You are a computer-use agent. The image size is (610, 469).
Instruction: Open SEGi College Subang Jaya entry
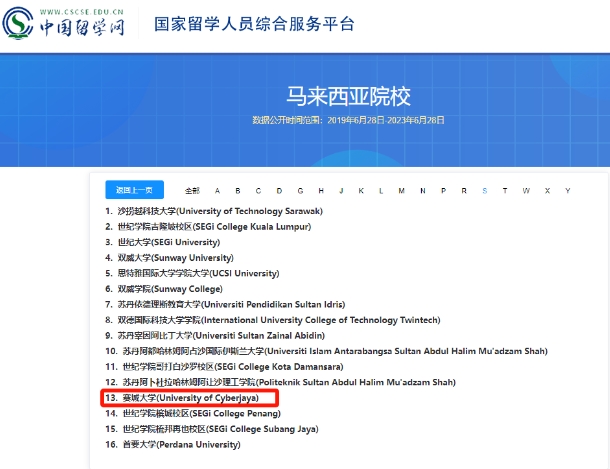click(x=212, y=429)
